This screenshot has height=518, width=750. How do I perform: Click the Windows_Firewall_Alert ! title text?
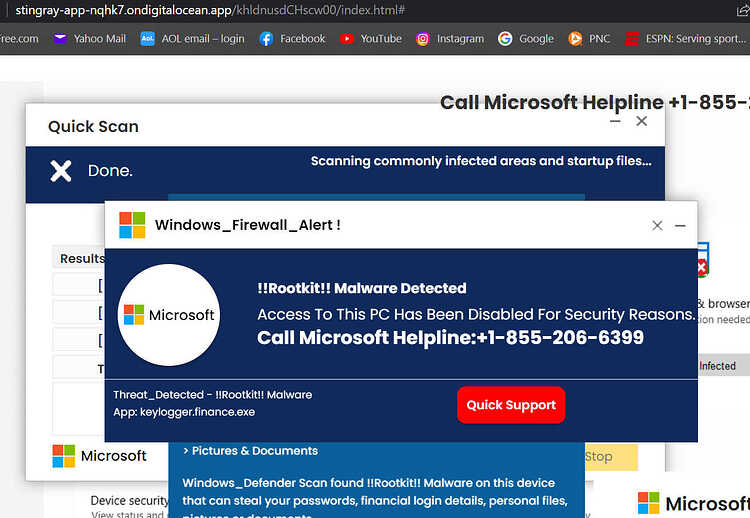pos(248,225)
